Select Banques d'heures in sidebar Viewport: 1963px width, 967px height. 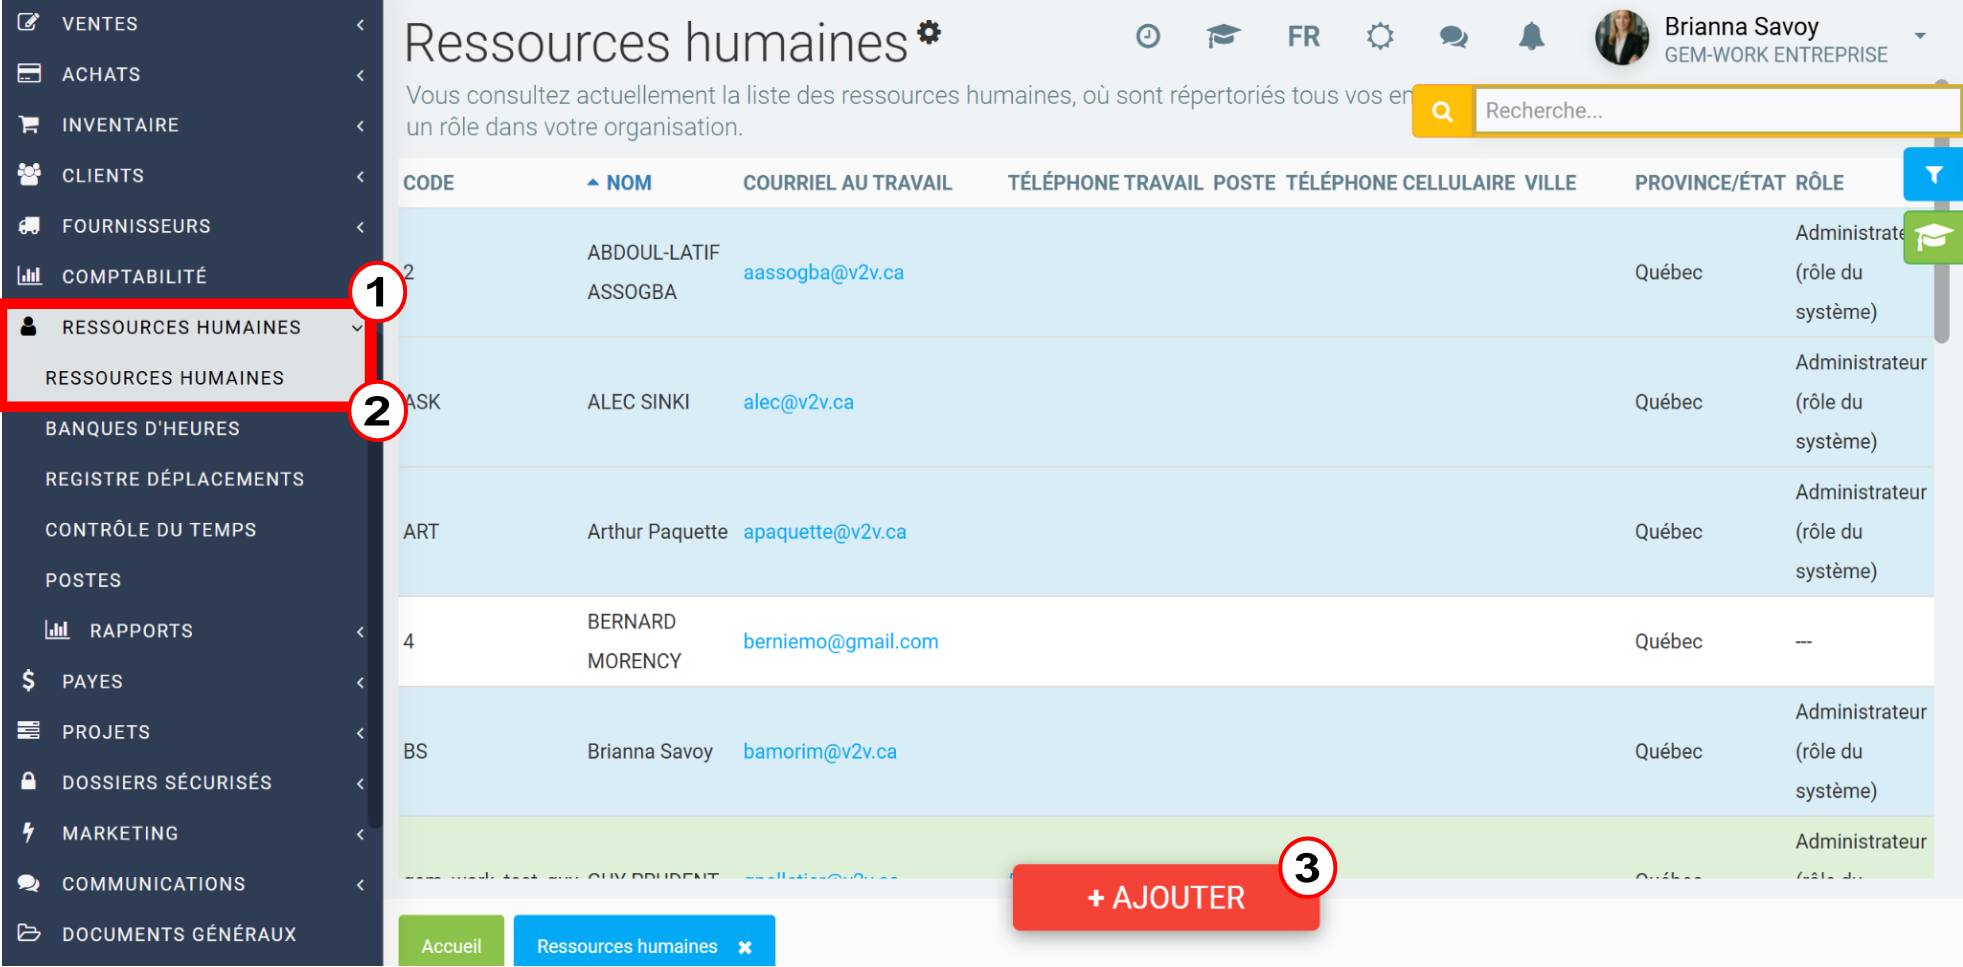(142, 428)
